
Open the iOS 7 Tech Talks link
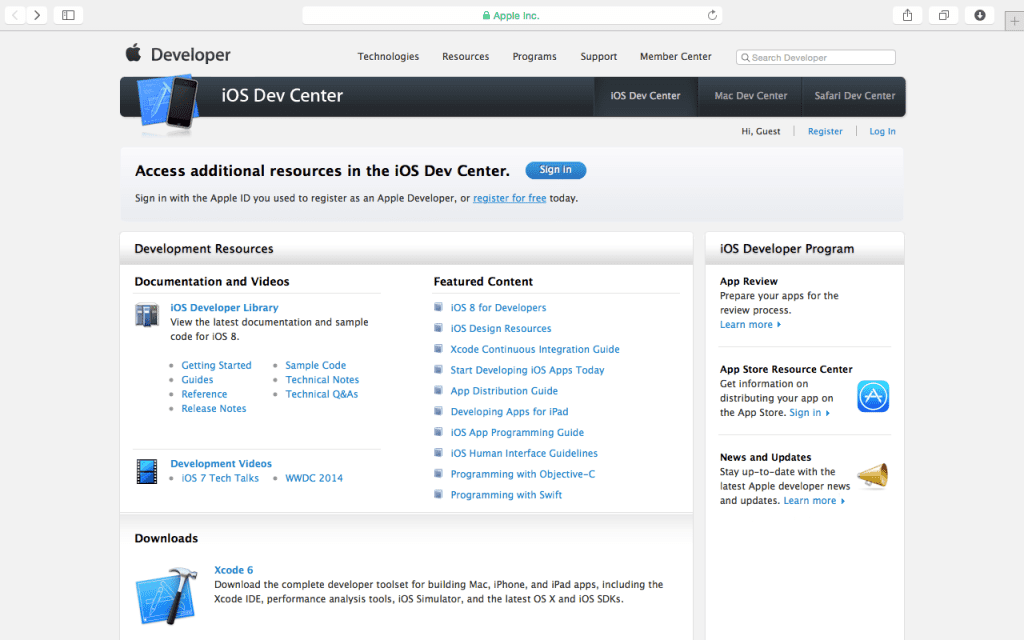click(x=220, y=478)
